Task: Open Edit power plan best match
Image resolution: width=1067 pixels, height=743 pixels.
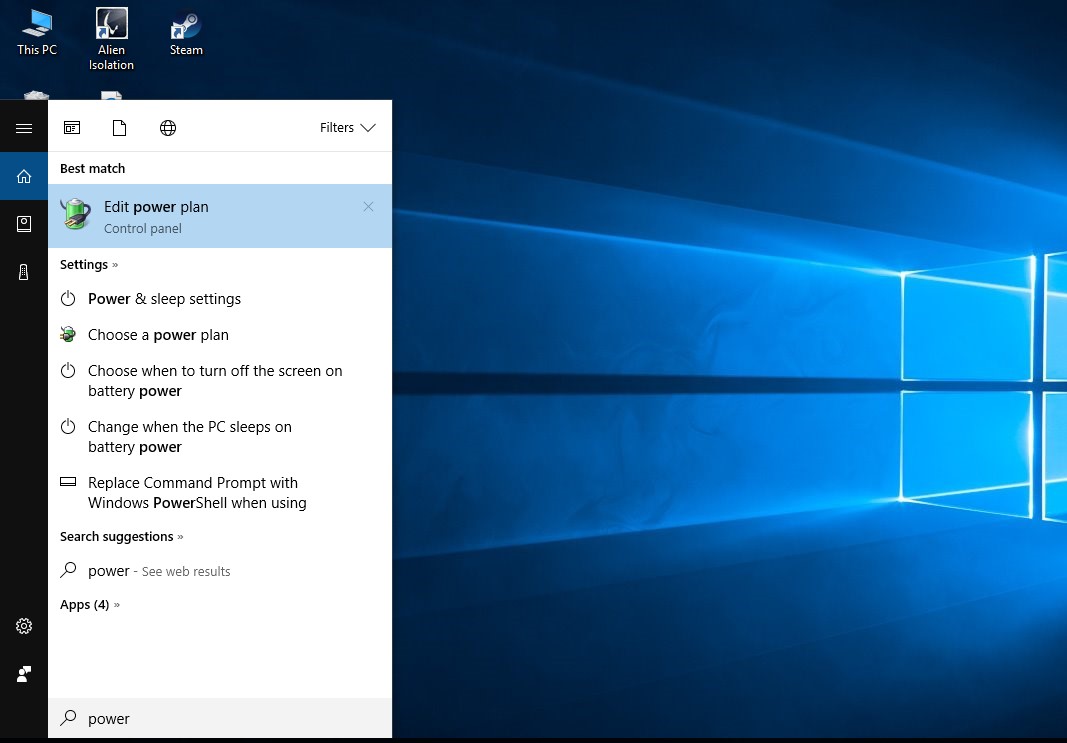Action: click(220, 216)
